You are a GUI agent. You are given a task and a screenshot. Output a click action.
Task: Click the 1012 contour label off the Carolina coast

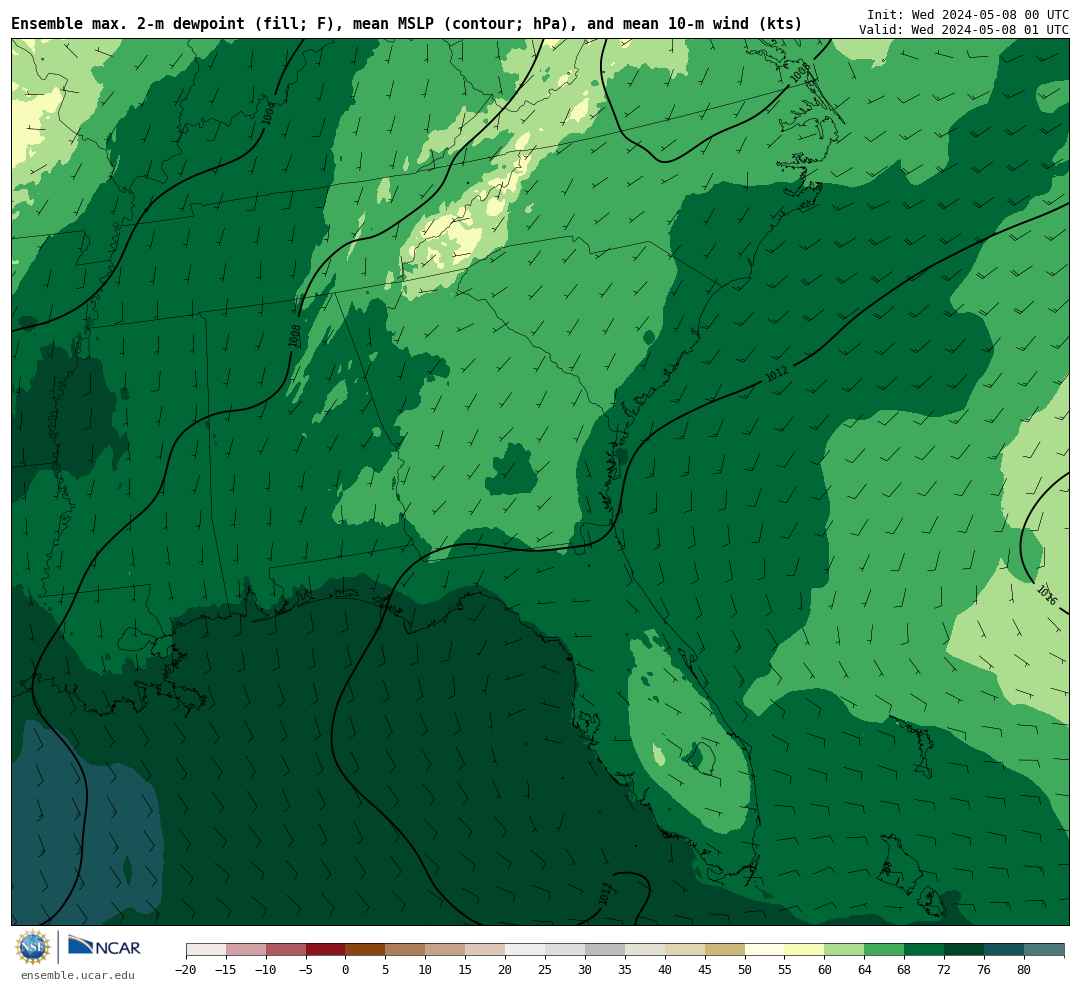[x=776, y=373]
